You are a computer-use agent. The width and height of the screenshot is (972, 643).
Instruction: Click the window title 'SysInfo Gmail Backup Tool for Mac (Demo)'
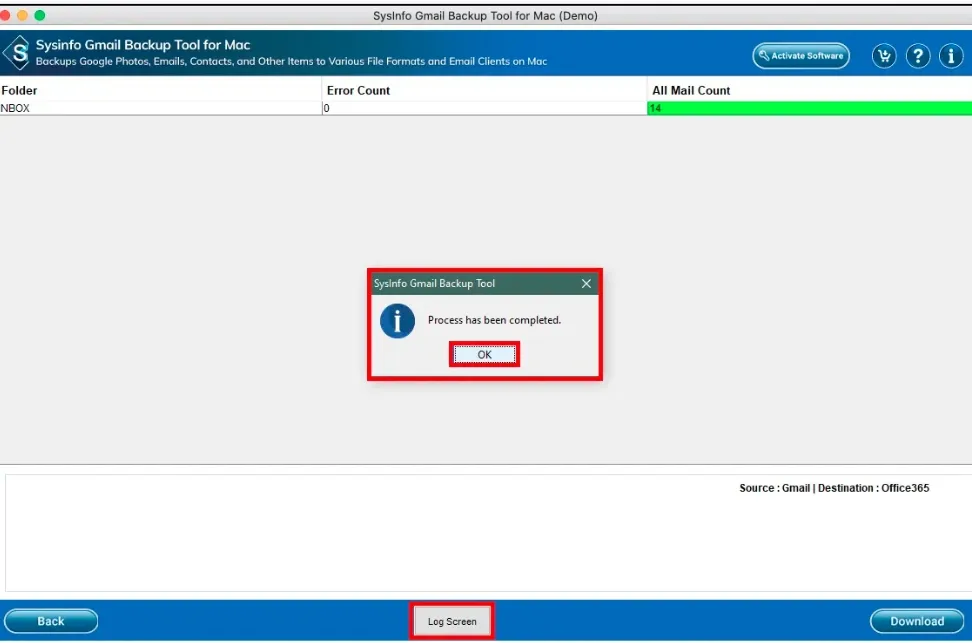click(485, 16)
